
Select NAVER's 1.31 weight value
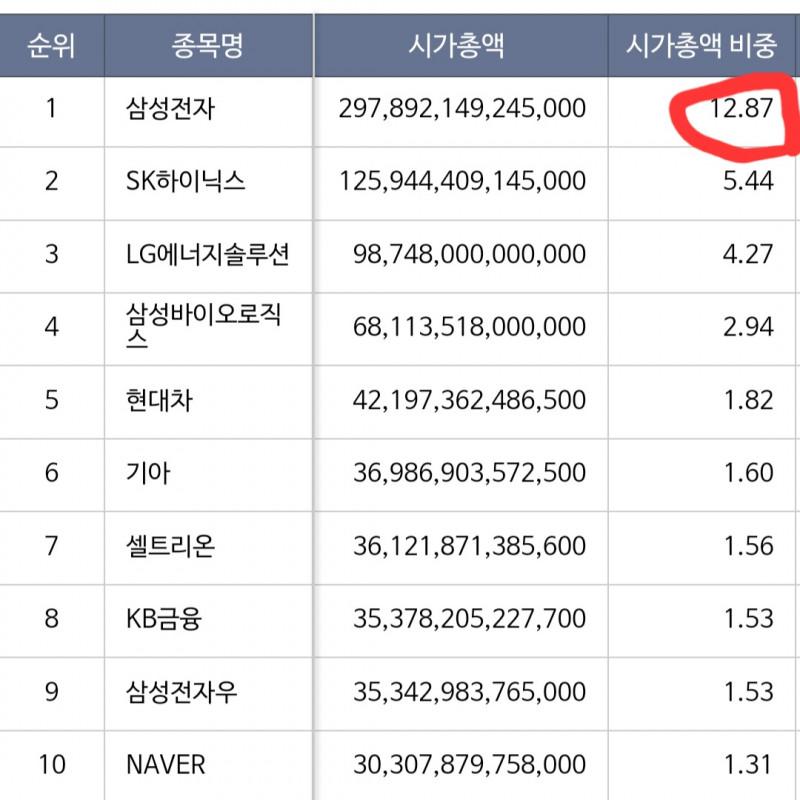pyautogui.click(x=748, y=765)
